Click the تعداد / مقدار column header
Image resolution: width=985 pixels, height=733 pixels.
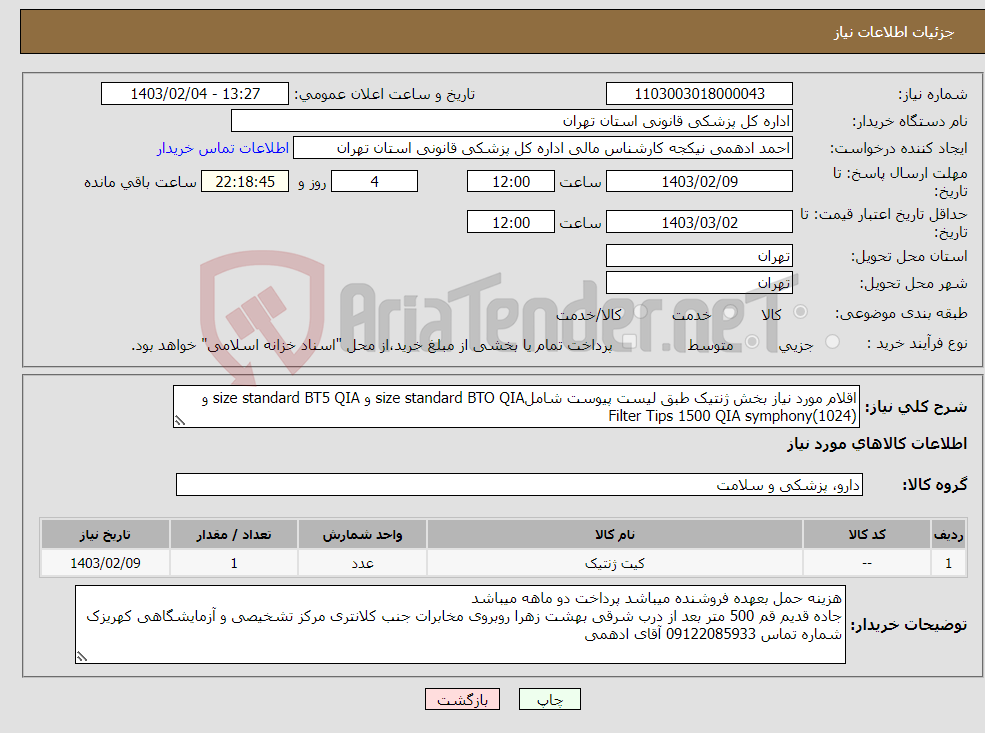234,535
